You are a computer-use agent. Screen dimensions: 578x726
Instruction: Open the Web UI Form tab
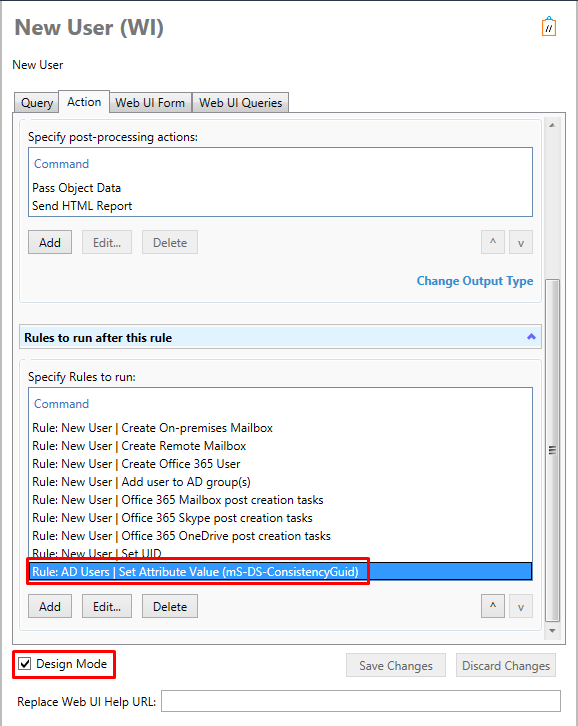click(x=150, y=102)
